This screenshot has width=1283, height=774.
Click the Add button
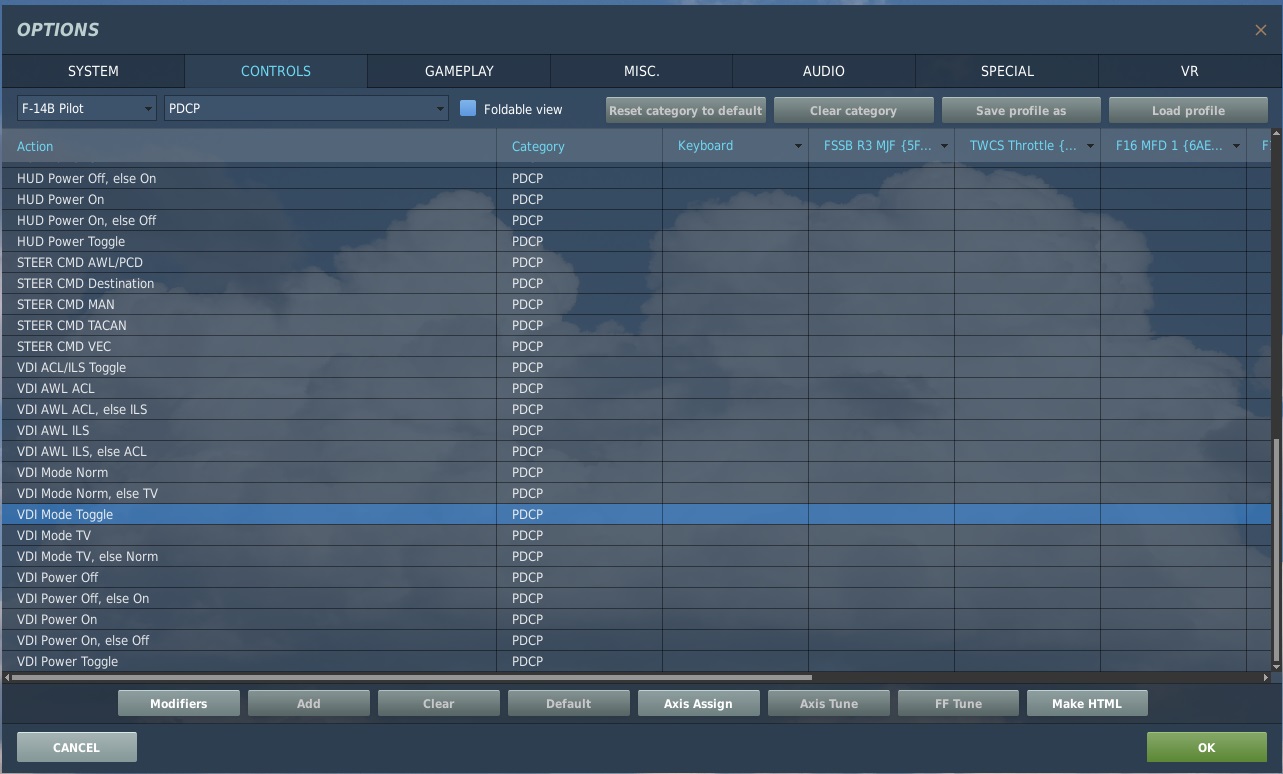coord(309,703)
